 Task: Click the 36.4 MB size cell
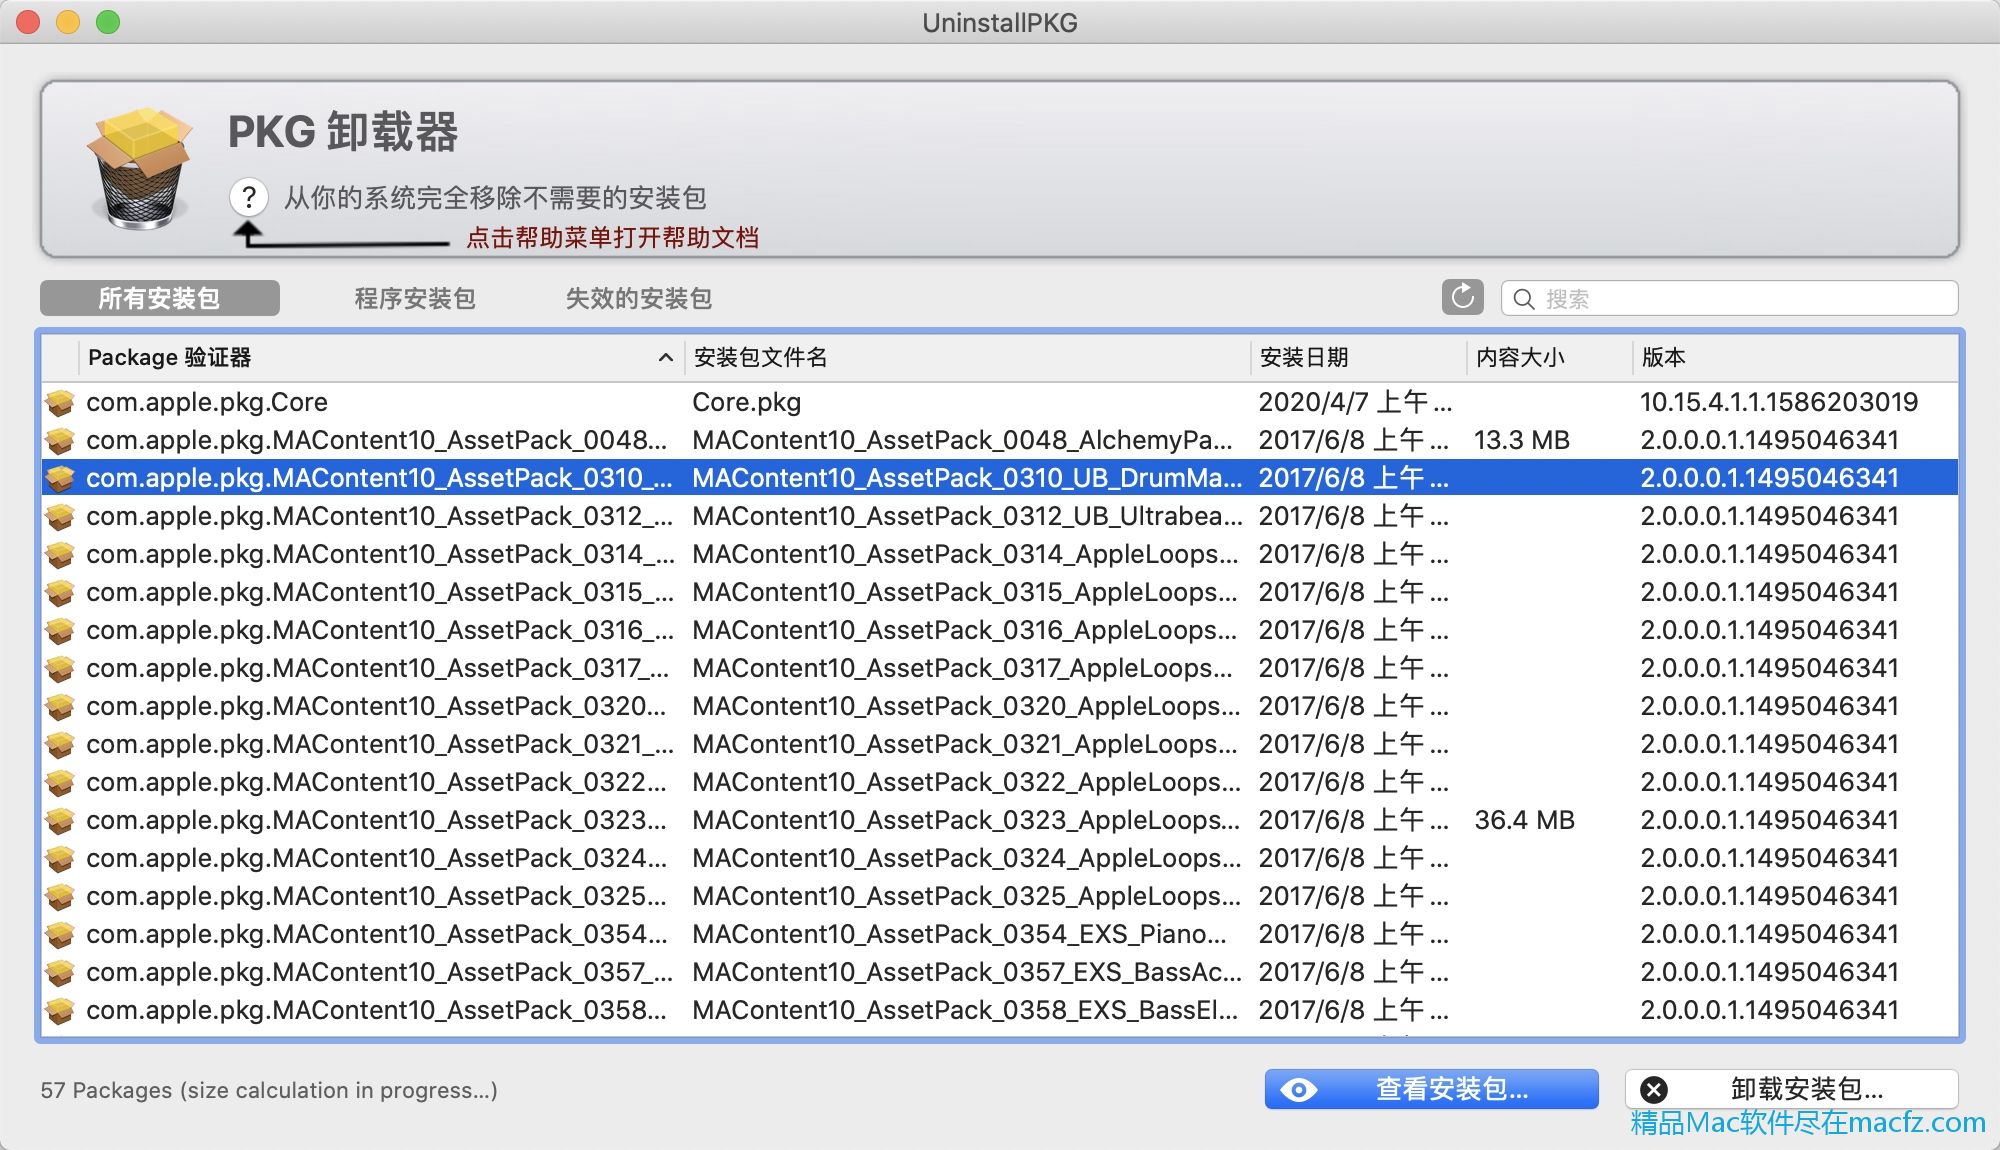1524,820
